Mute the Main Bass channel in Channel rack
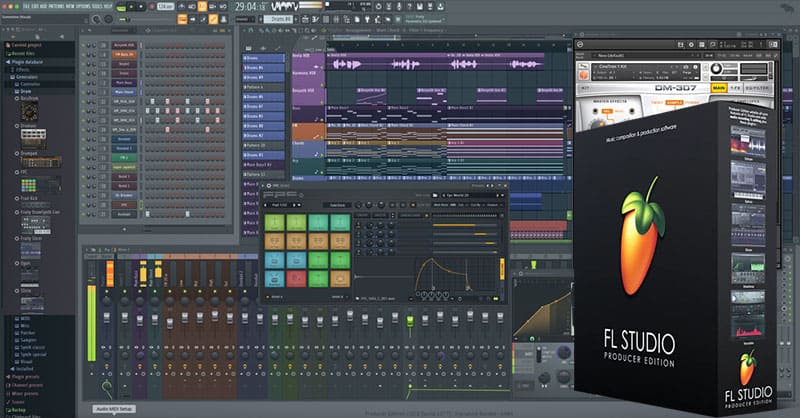The image size is (800, 418). coord(83,83)
